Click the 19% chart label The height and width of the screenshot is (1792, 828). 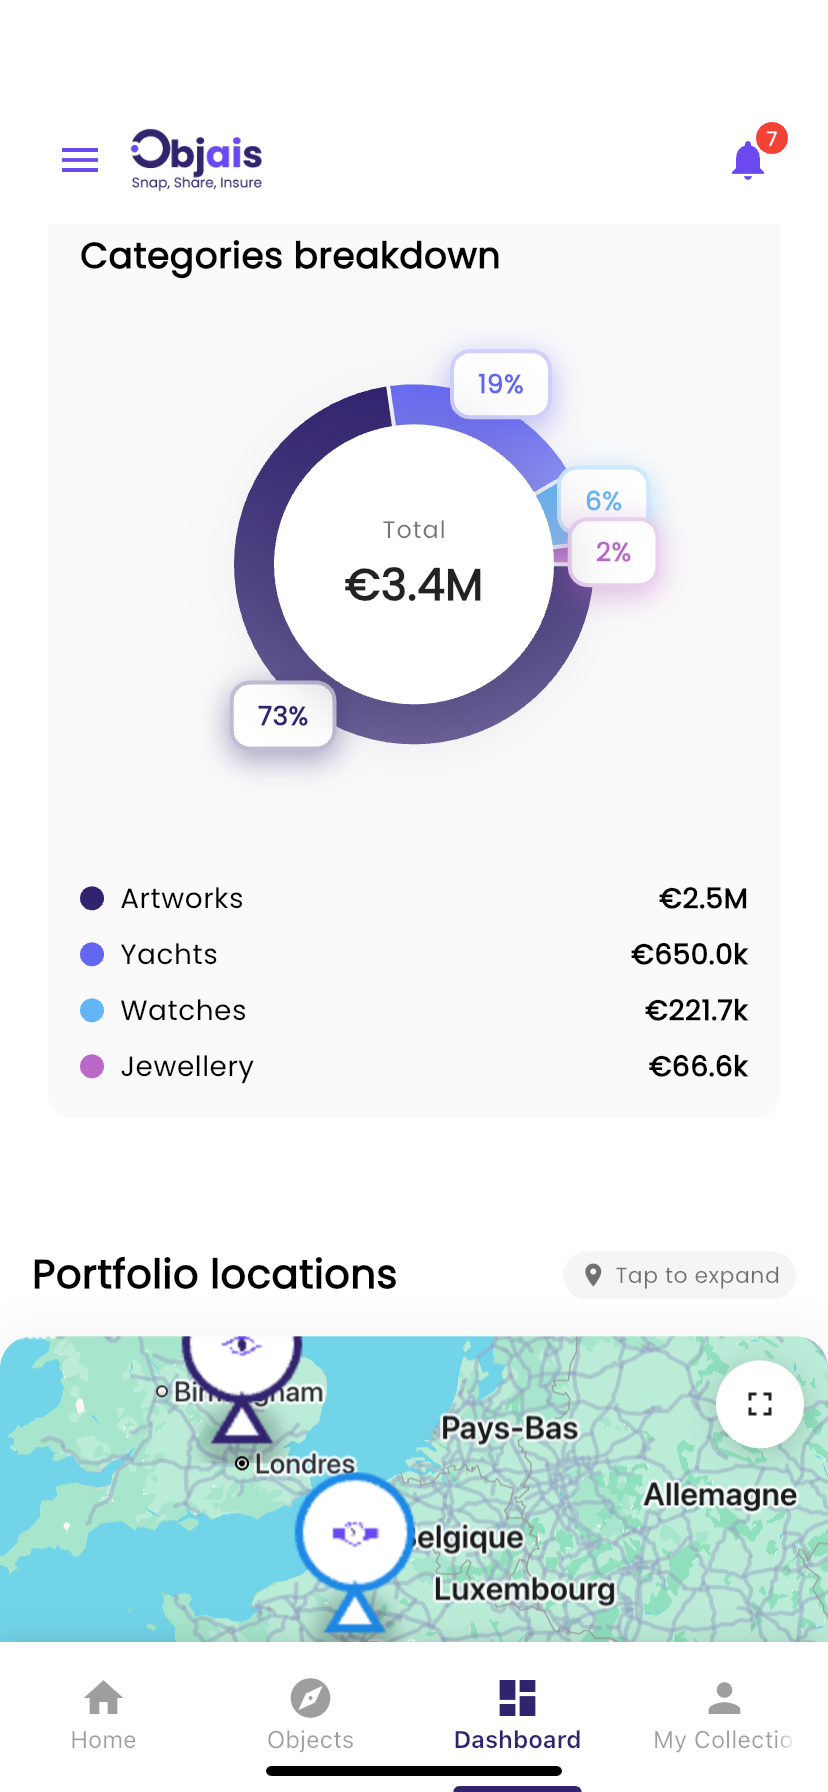tap(500, 384)
